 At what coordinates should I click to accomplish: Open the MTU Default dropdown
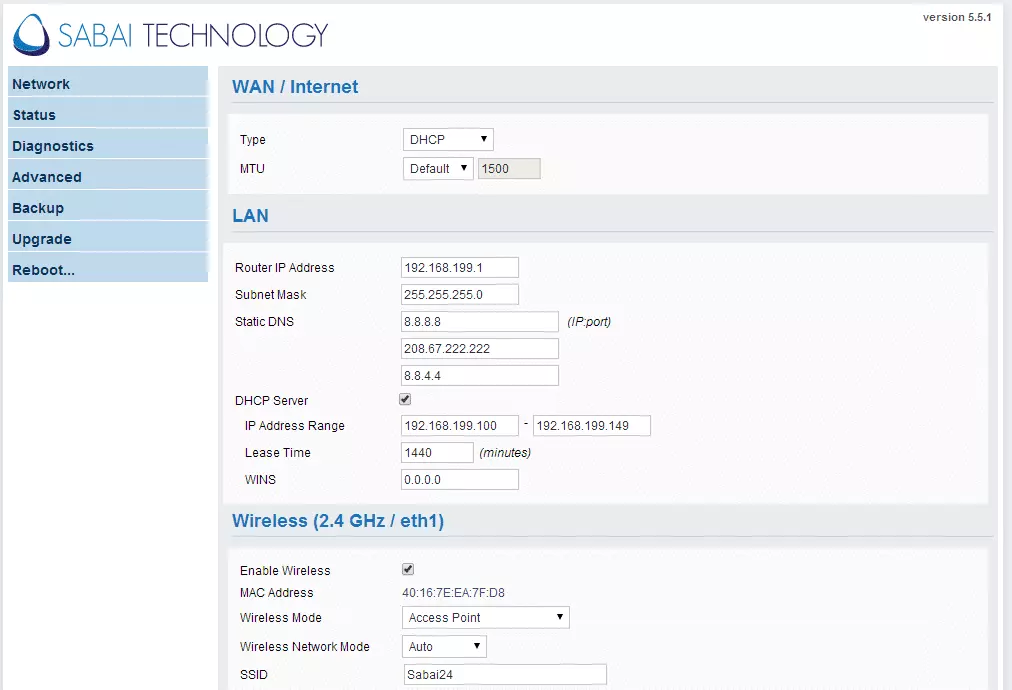click(x=438, y=169)
